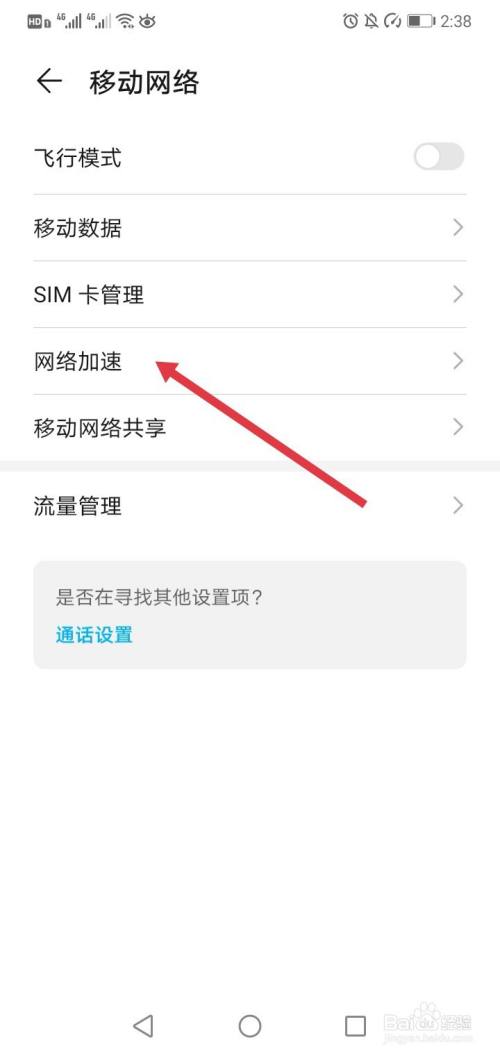Tap the home circle navigation button
Viewport: 500px width, 1056px height.
(x=250, y=1025)
